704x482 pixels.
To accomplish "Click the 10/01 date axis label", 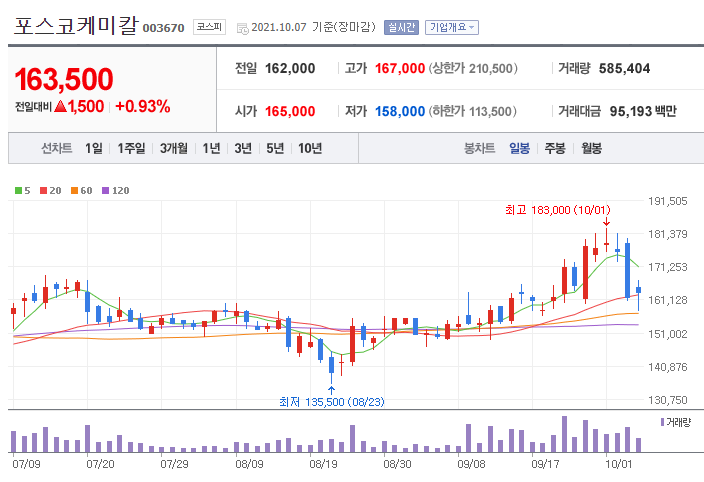I will (x=618, y=464).
